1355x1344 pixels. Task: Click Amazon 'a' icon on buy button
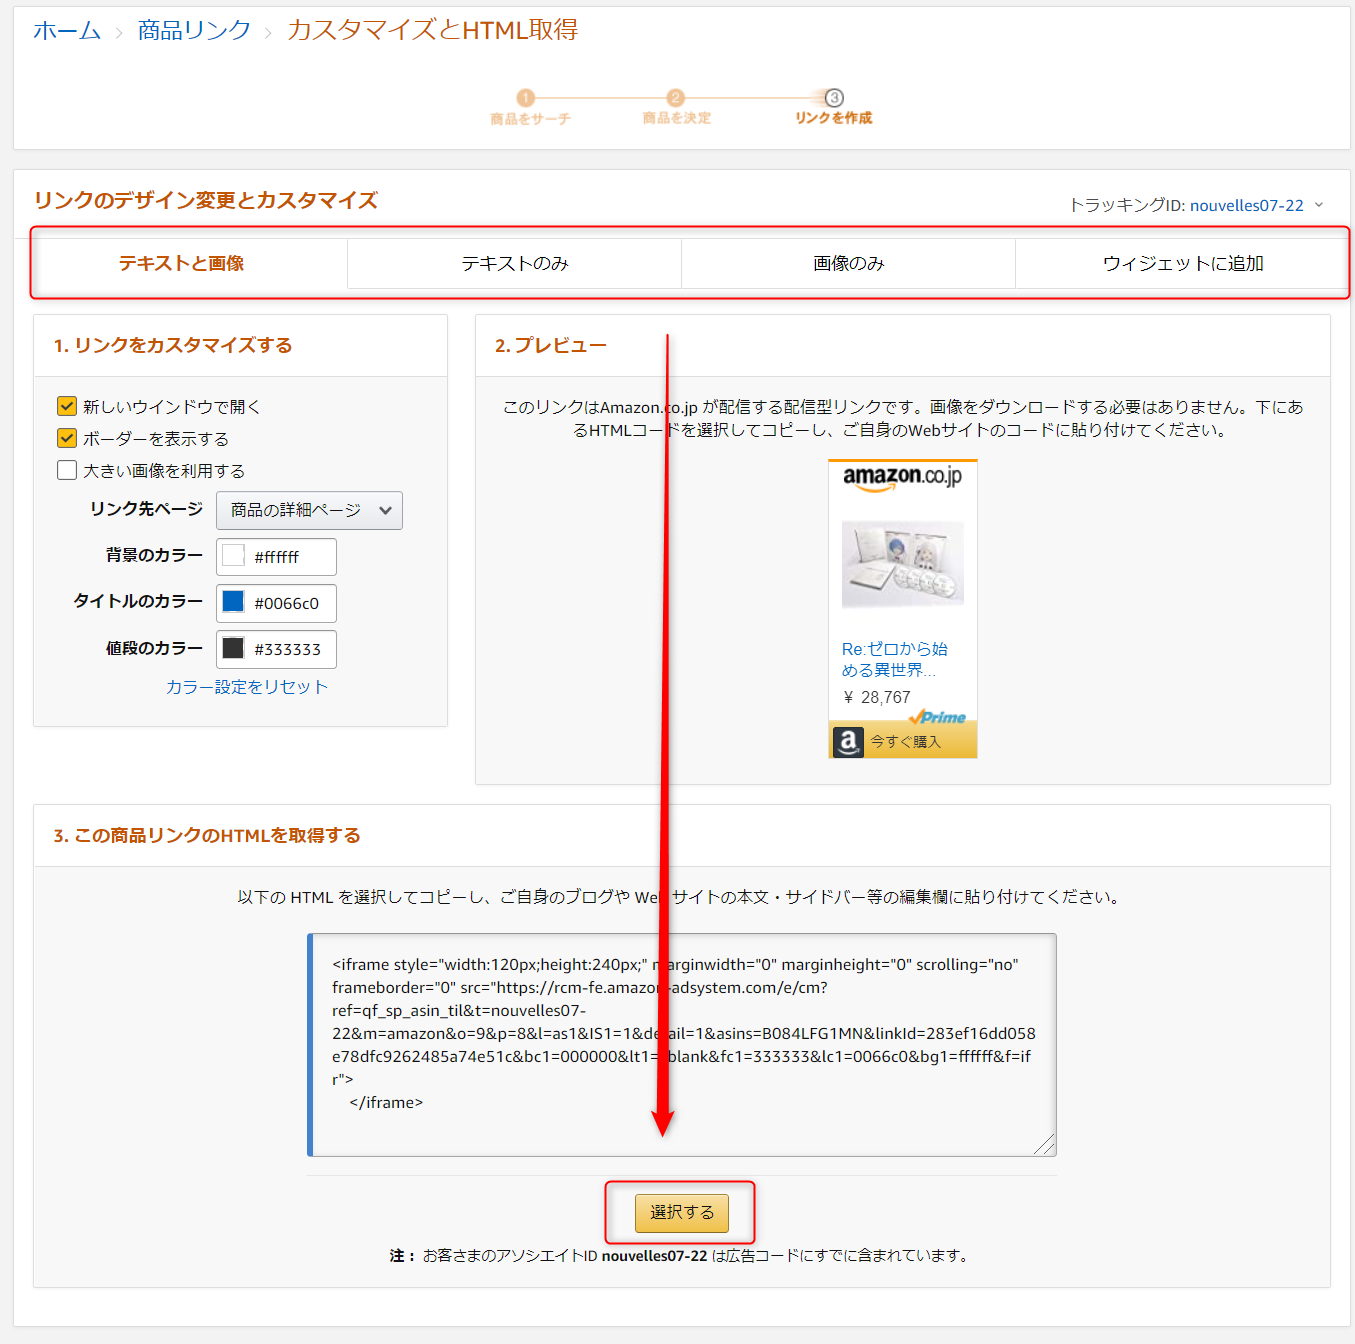point(848,742)
